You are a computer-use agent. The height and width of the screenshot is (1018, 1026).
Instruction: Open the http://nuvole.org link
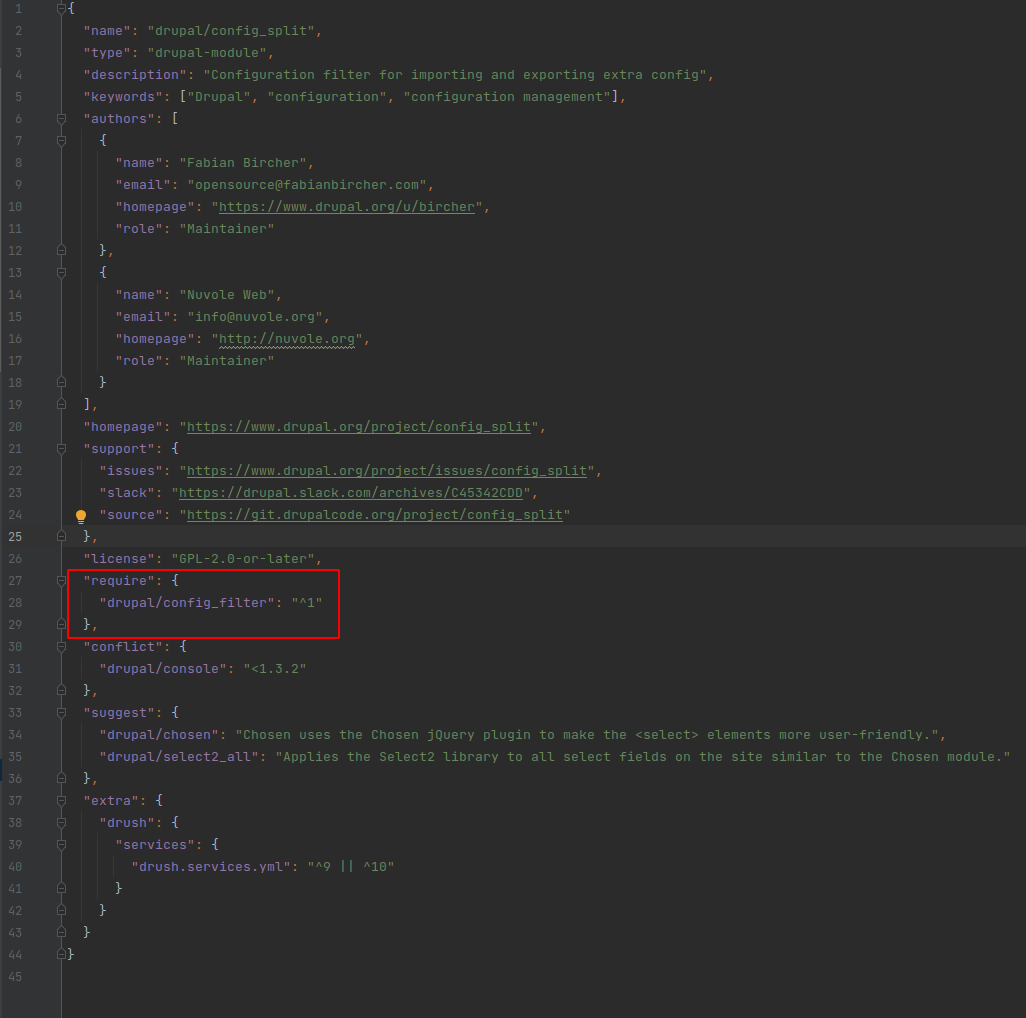tap(287, 339)
